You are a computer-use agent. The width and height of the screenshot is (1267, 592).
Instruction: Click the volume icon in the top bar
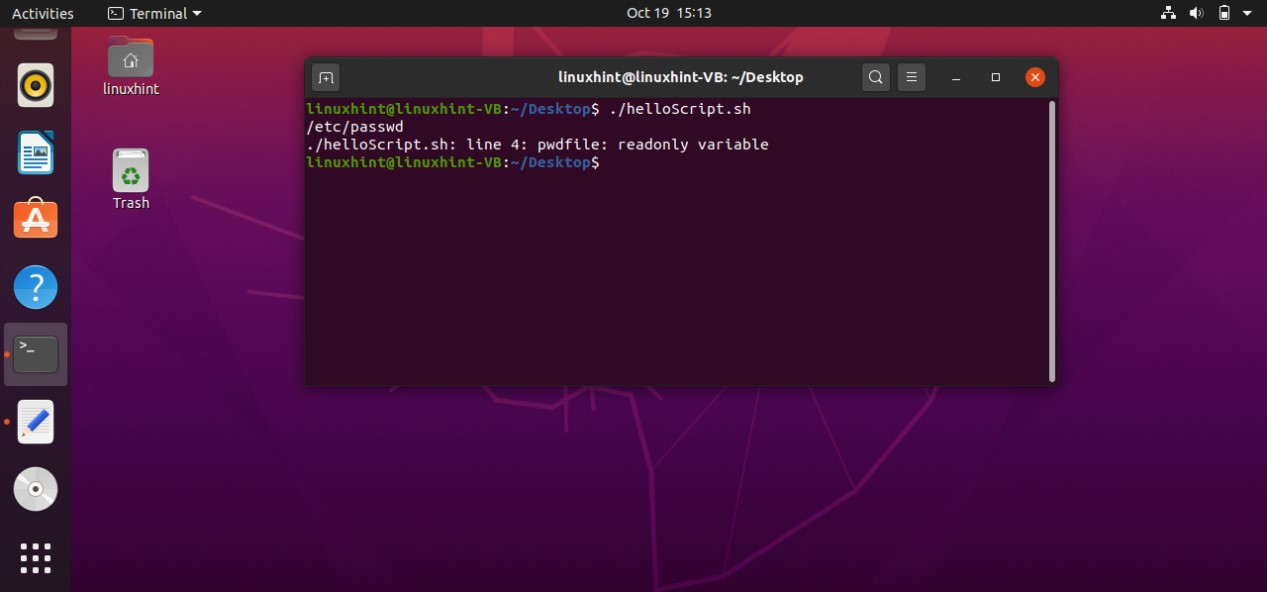(x=1196, y=13)
